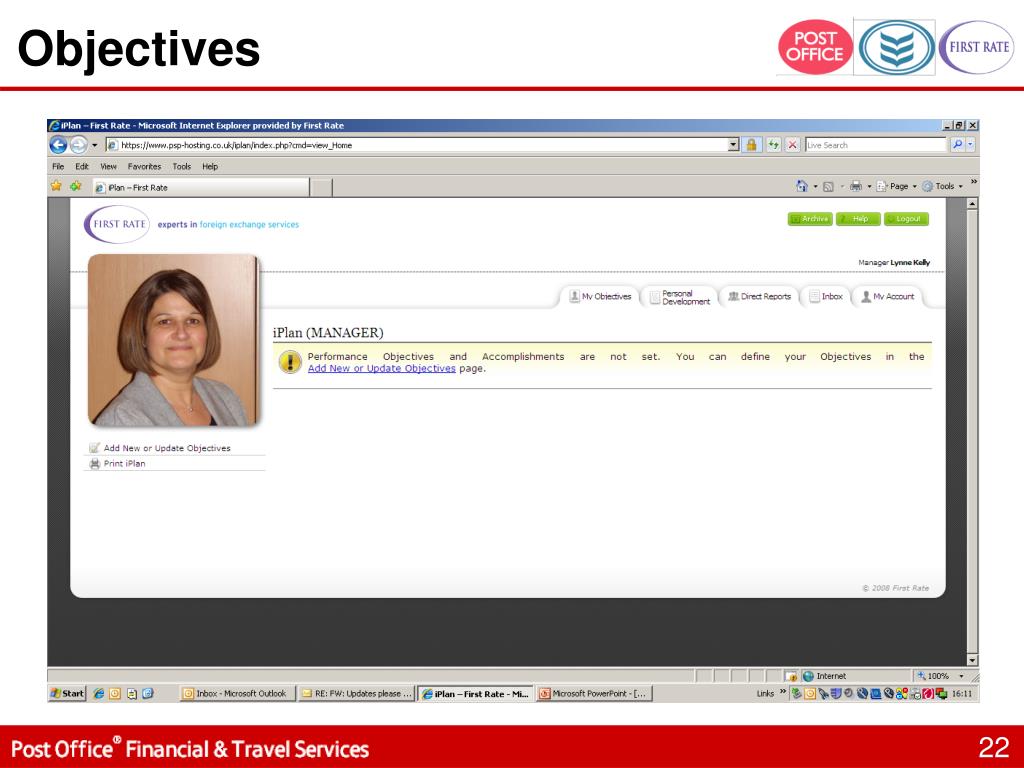Screen dimensions: 1024x768
Task: Click the Print icon in command bar
Action: (x=856, y=186)
